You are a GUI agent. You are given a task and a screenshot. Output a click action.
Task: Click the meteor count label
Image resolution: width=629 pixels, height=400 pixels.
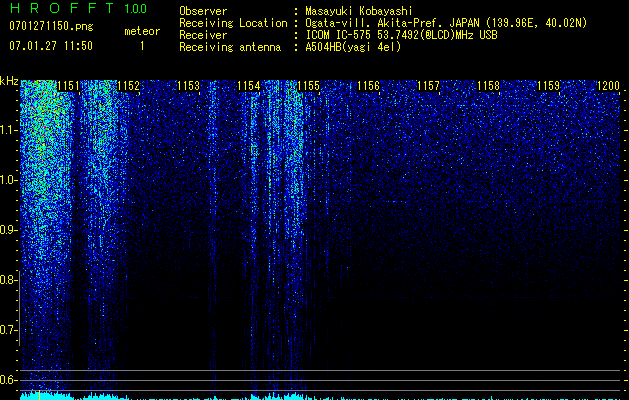click(x=142, y=31)
